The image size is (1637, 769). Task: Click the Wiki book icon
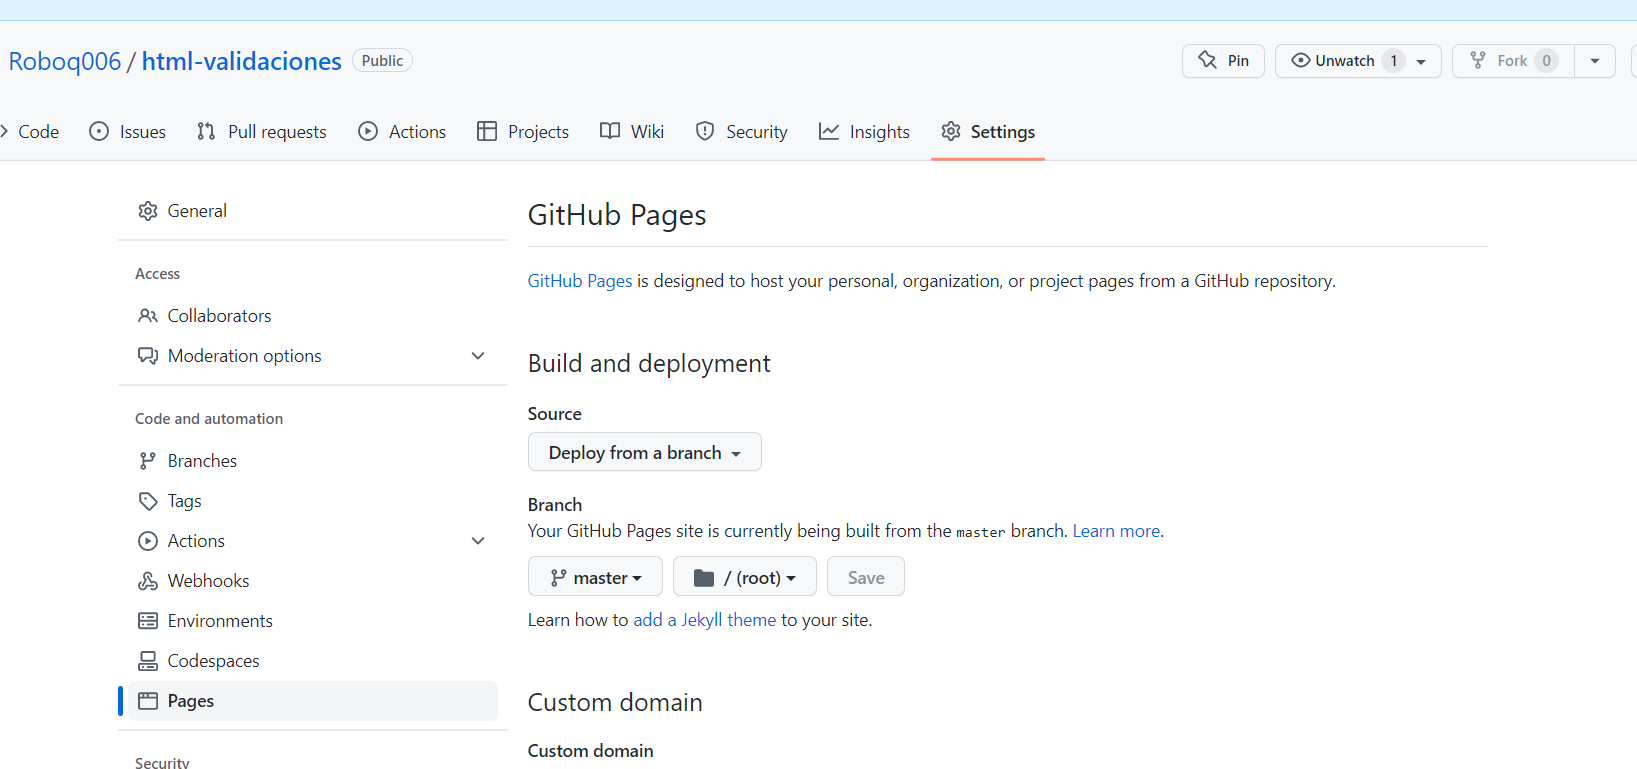click(x=610, y=131)
